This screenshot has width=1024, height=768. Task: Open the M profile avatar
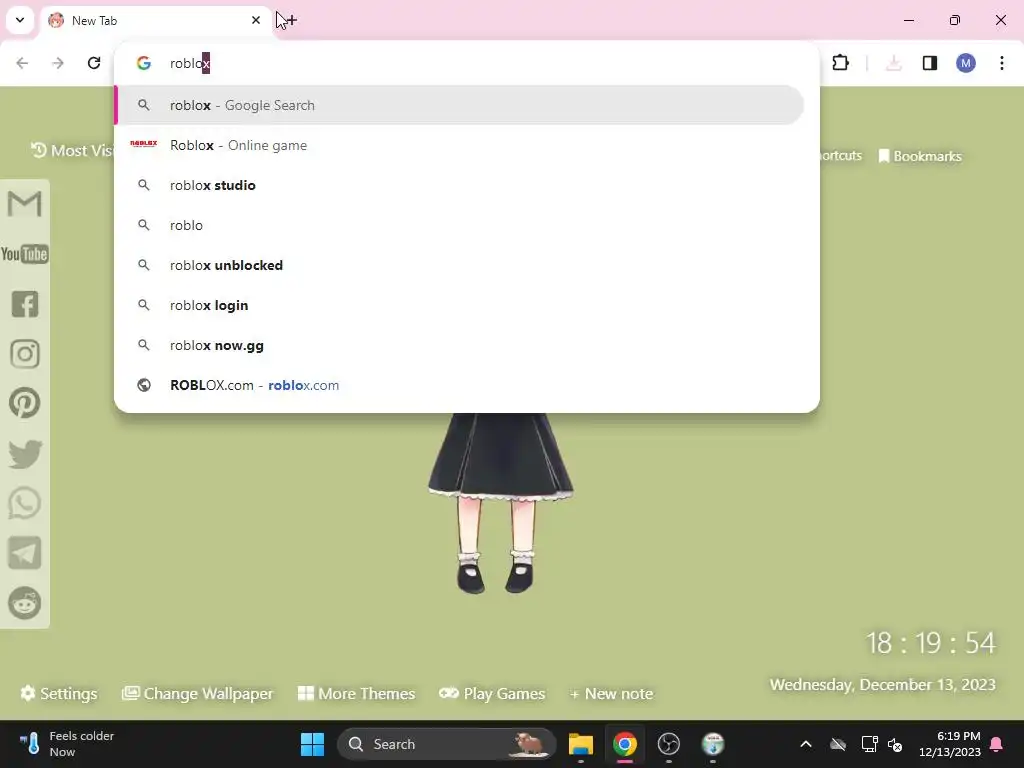click(x=966, y=63)
